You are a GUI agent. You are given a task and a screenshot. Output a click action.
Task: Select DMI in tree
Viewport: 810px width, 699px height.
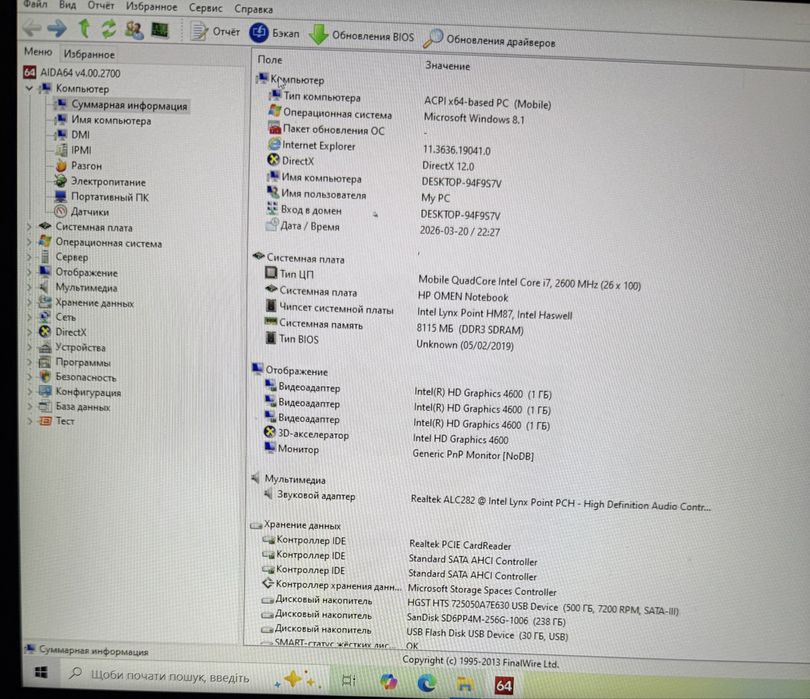80,135
